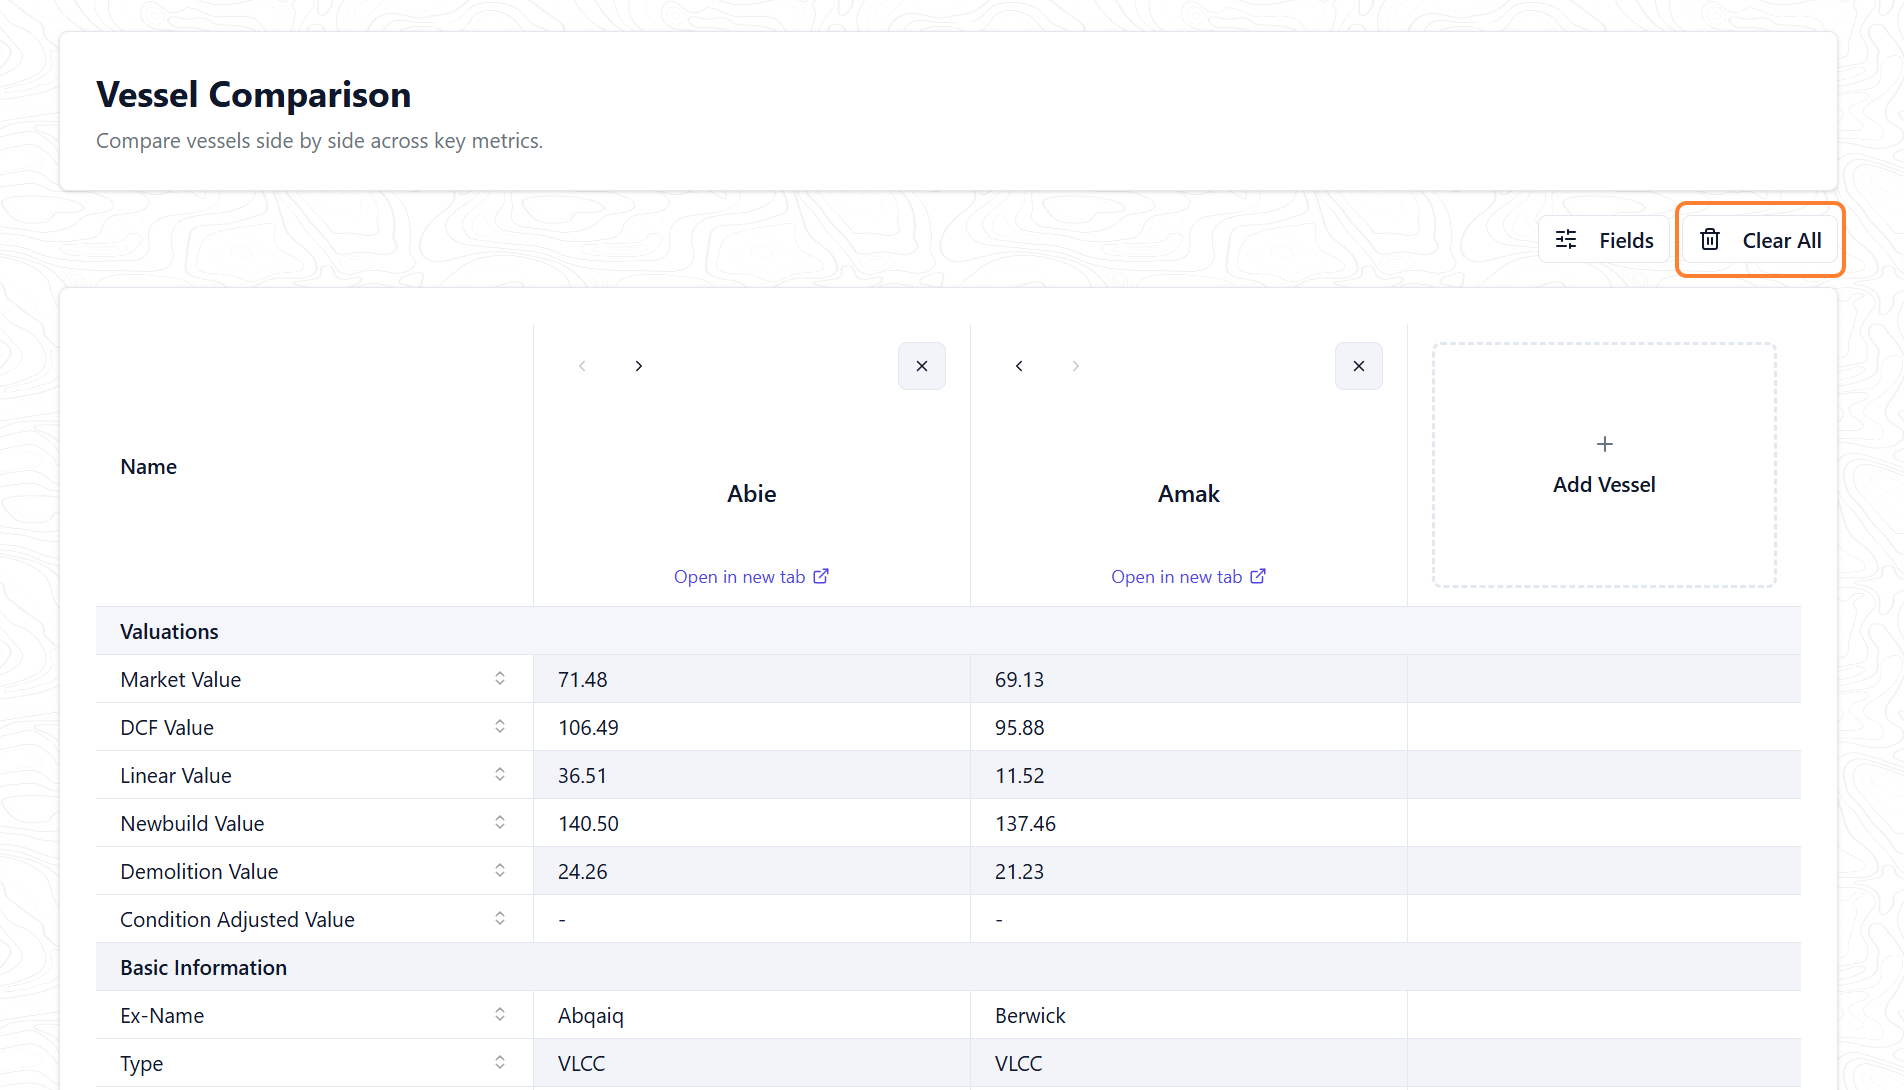Sort by Condition Adjusted Value row

tap(500, 919)
